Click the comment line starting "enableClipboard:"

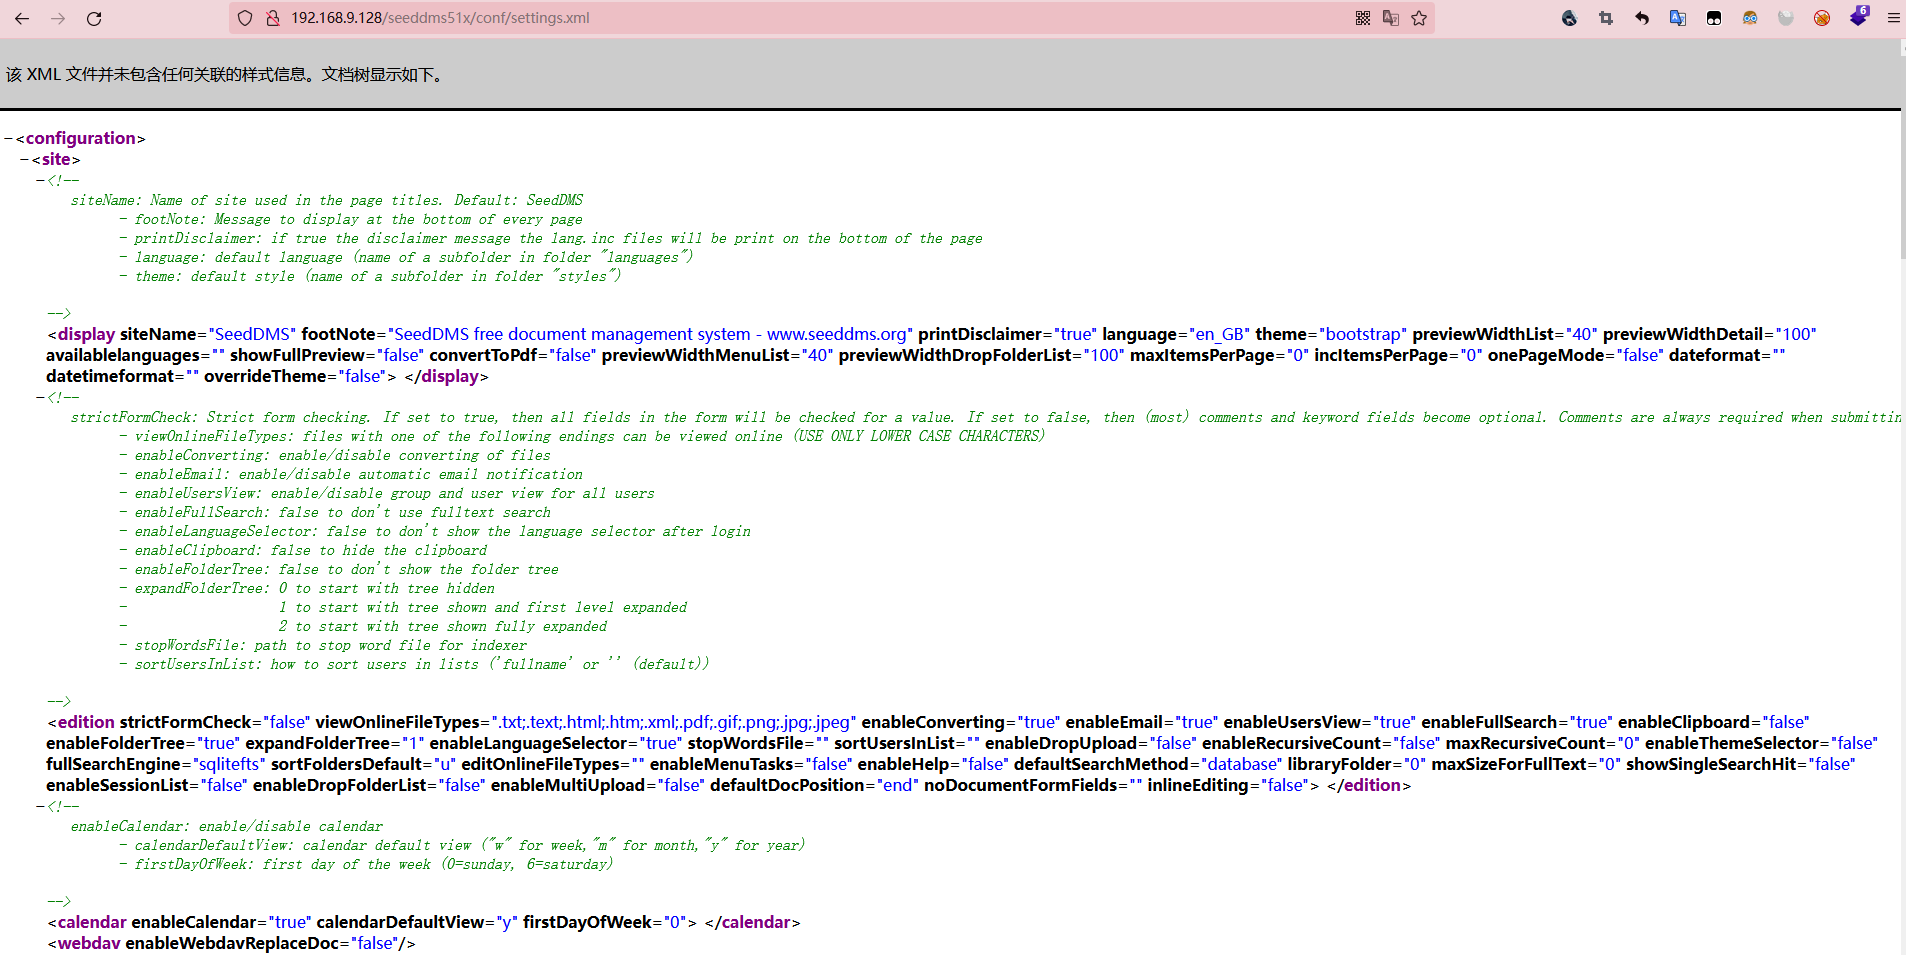pos(310,550)
